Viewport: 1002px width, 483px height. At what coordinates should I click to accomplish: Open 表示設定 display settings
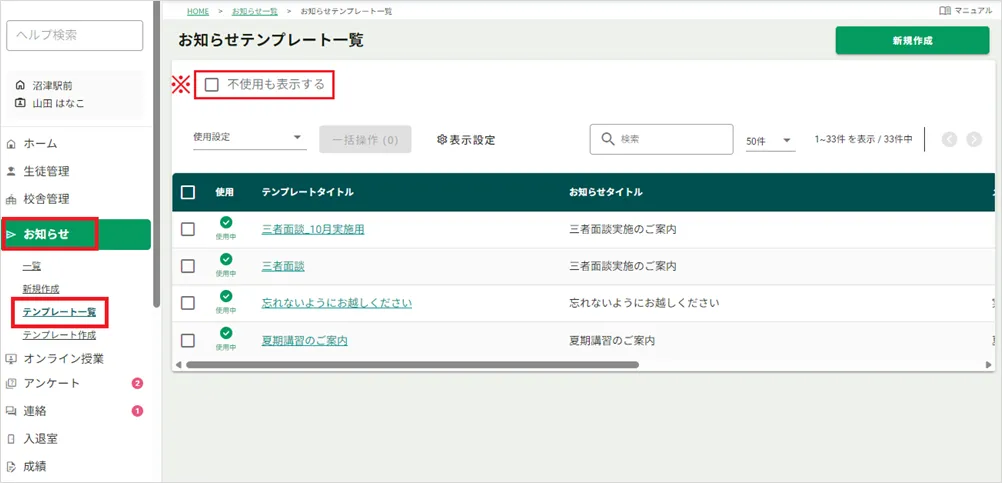(466, 140)
